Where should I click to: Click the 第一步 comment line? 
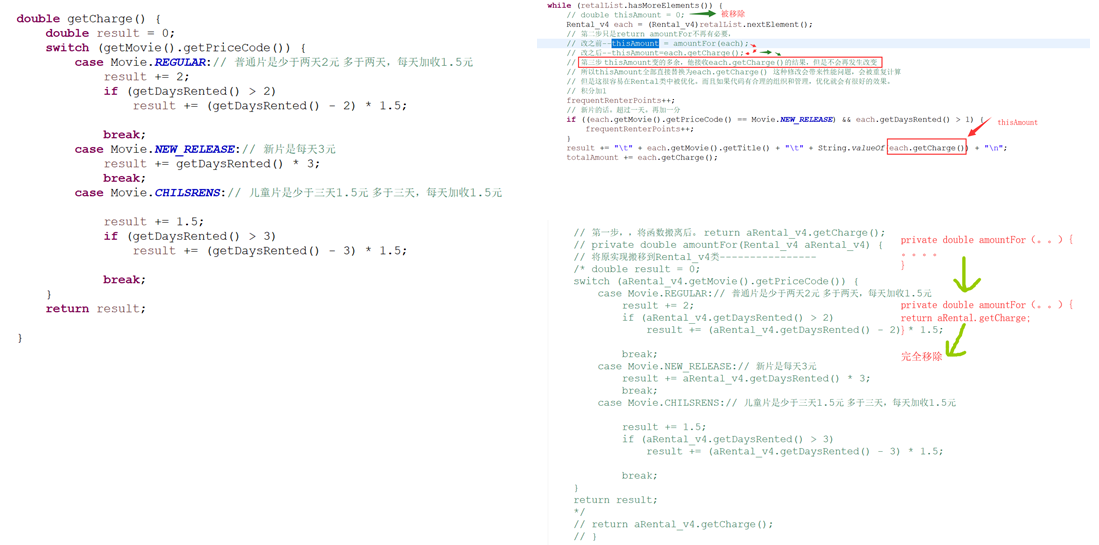[729, 232]
